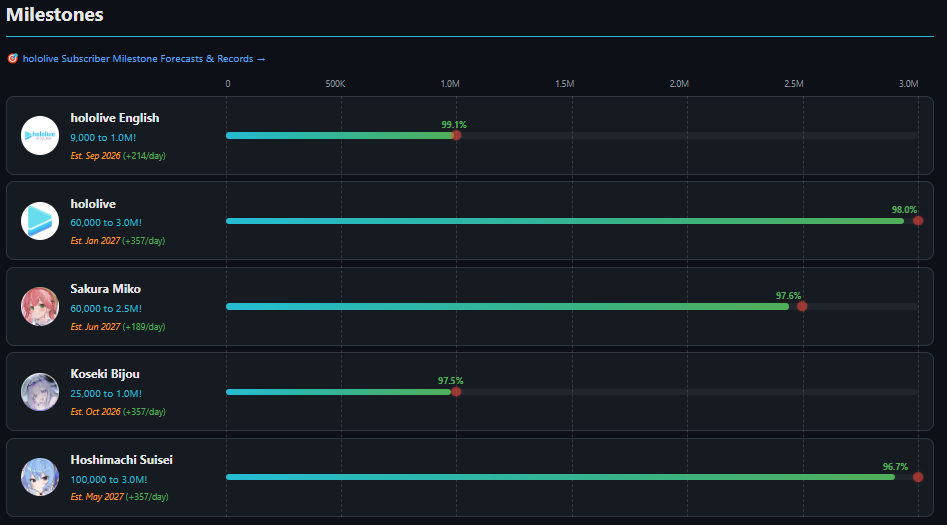Select the Hoshimachi Suisei channel name
Screen dimensions: 947x525
click(x=121, y=460)
